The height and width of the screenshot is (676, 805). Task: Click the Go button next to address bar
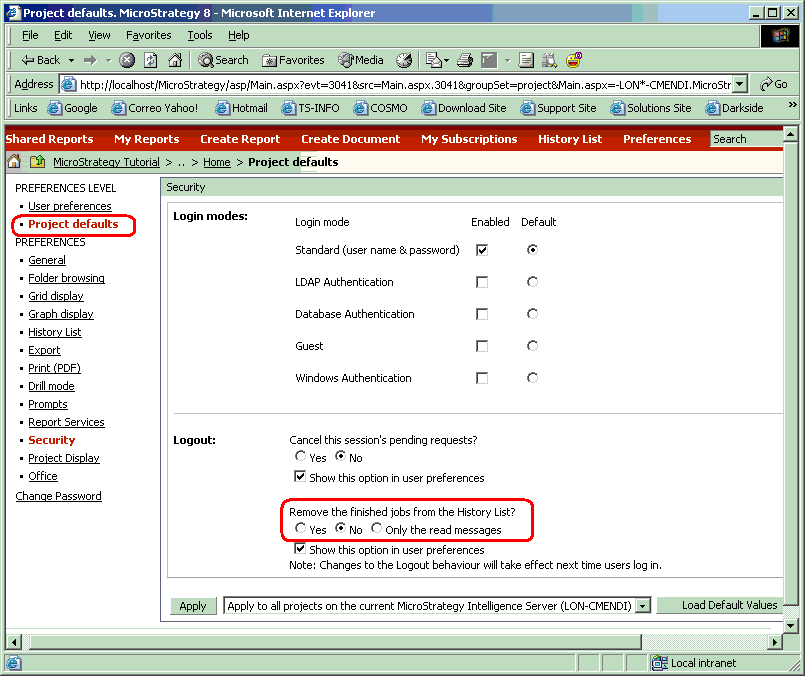[x=774, y=84]
